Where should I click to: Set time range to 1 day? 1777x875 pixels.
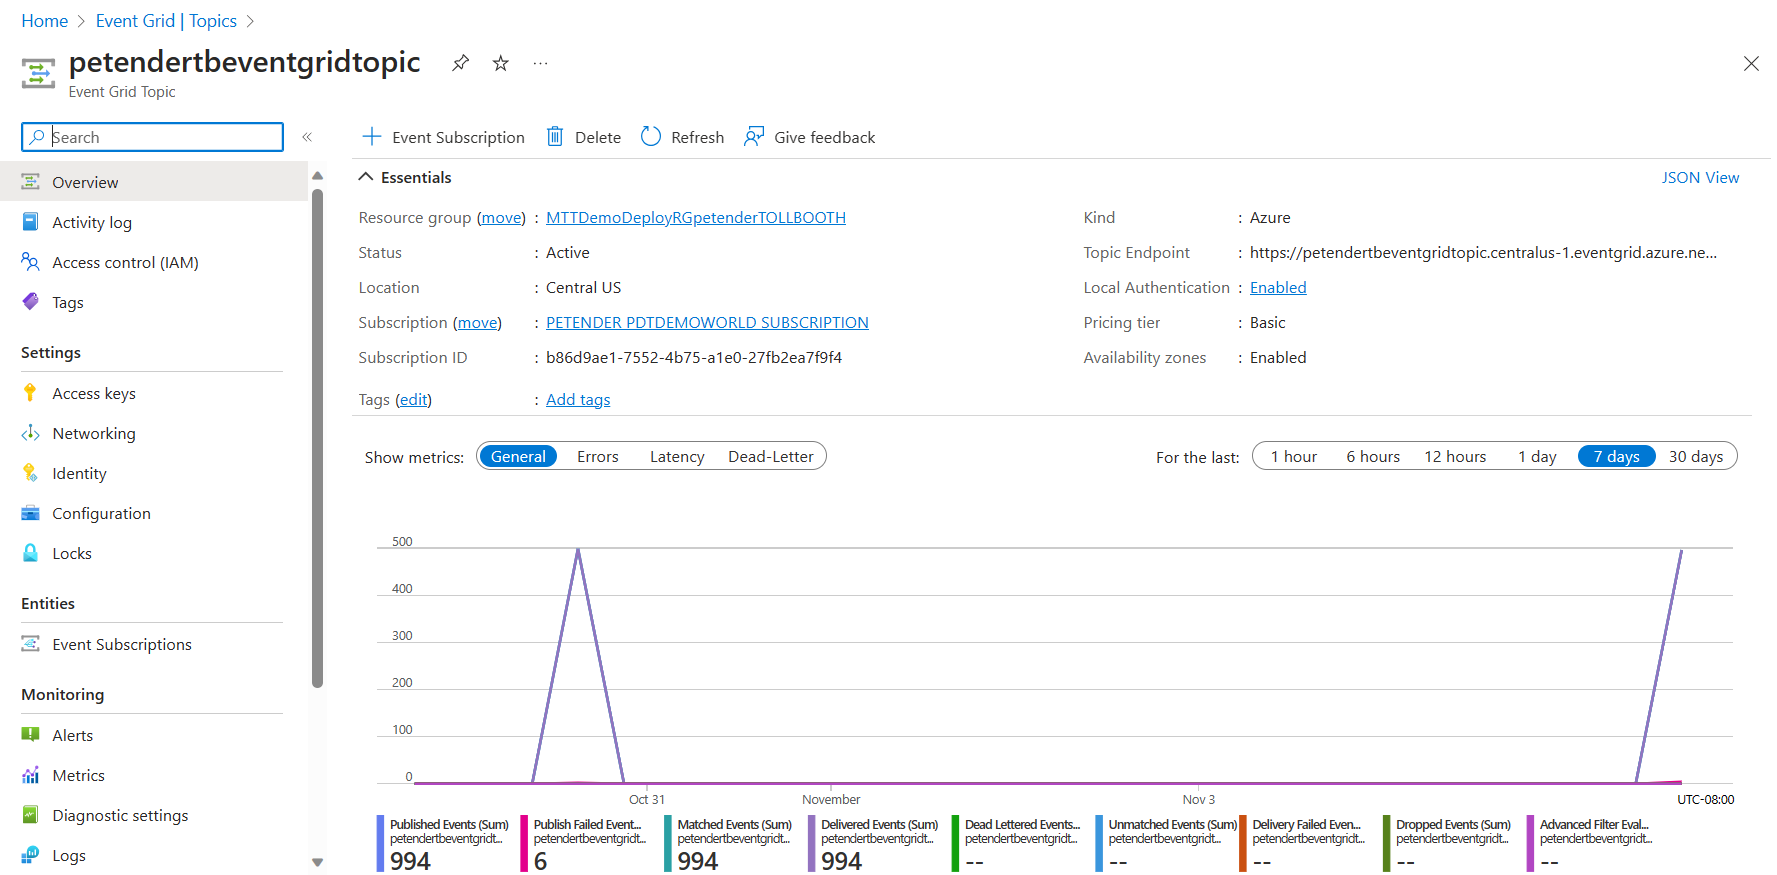point(1537,456)
